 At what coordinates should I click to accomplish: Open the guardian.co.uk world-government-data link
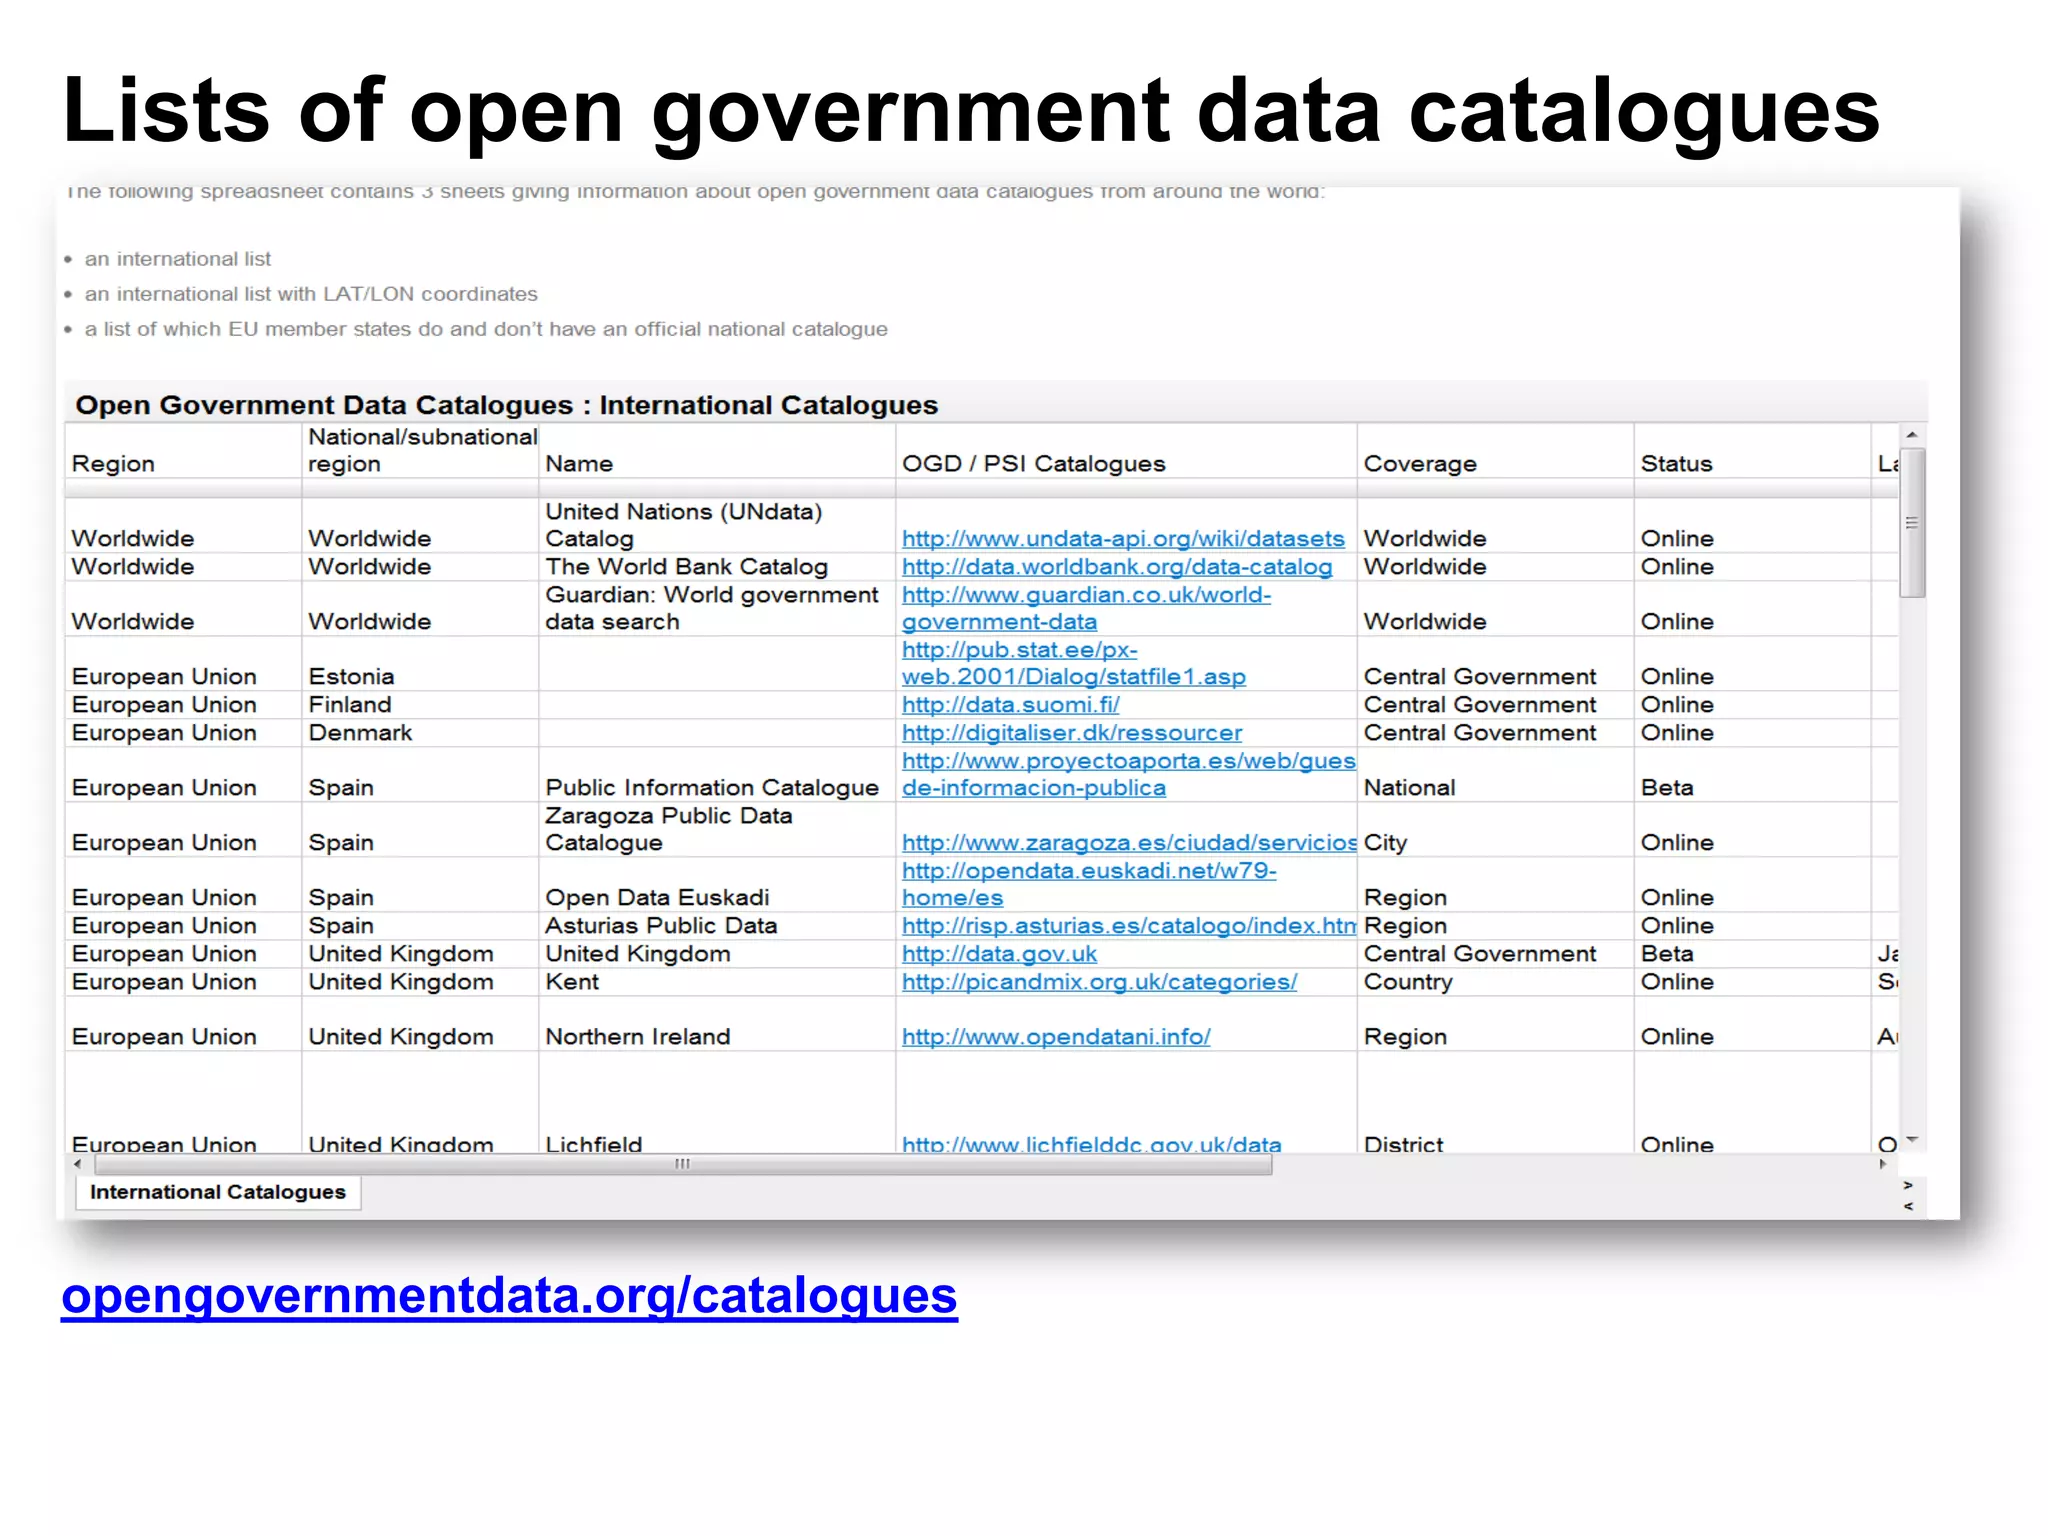tap(1086, 608)
